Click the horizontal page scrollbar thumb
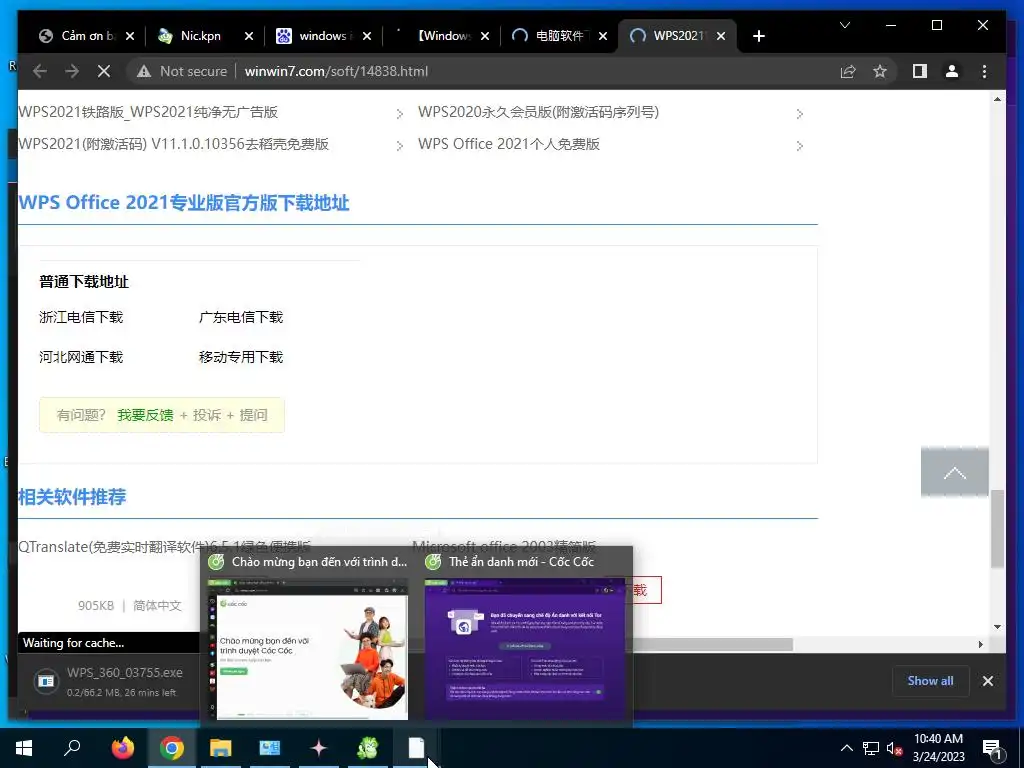This screenshot has height=768, width=1024. pyautogui.click(x=712, y=645)
